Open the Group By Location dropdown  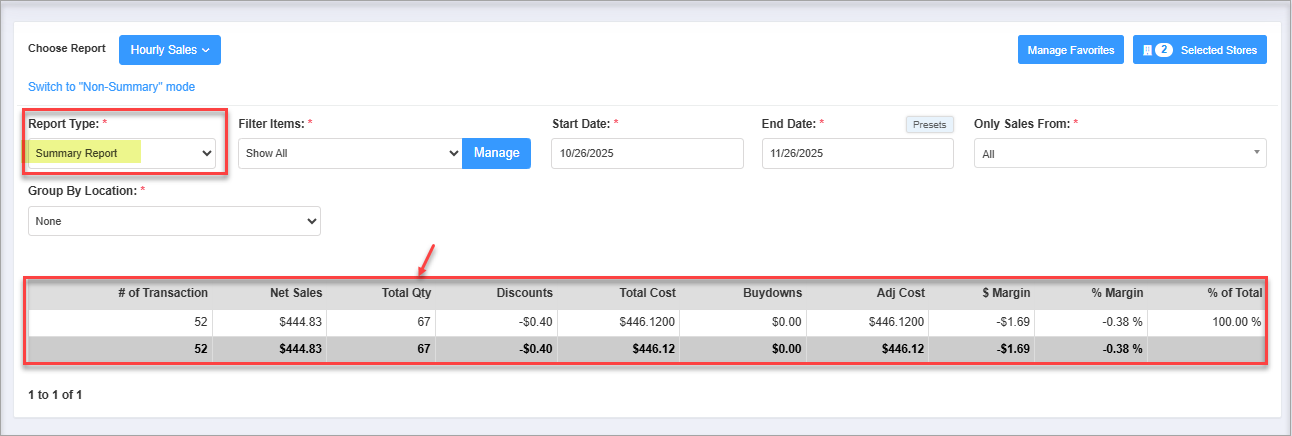[x=174, y=221]
